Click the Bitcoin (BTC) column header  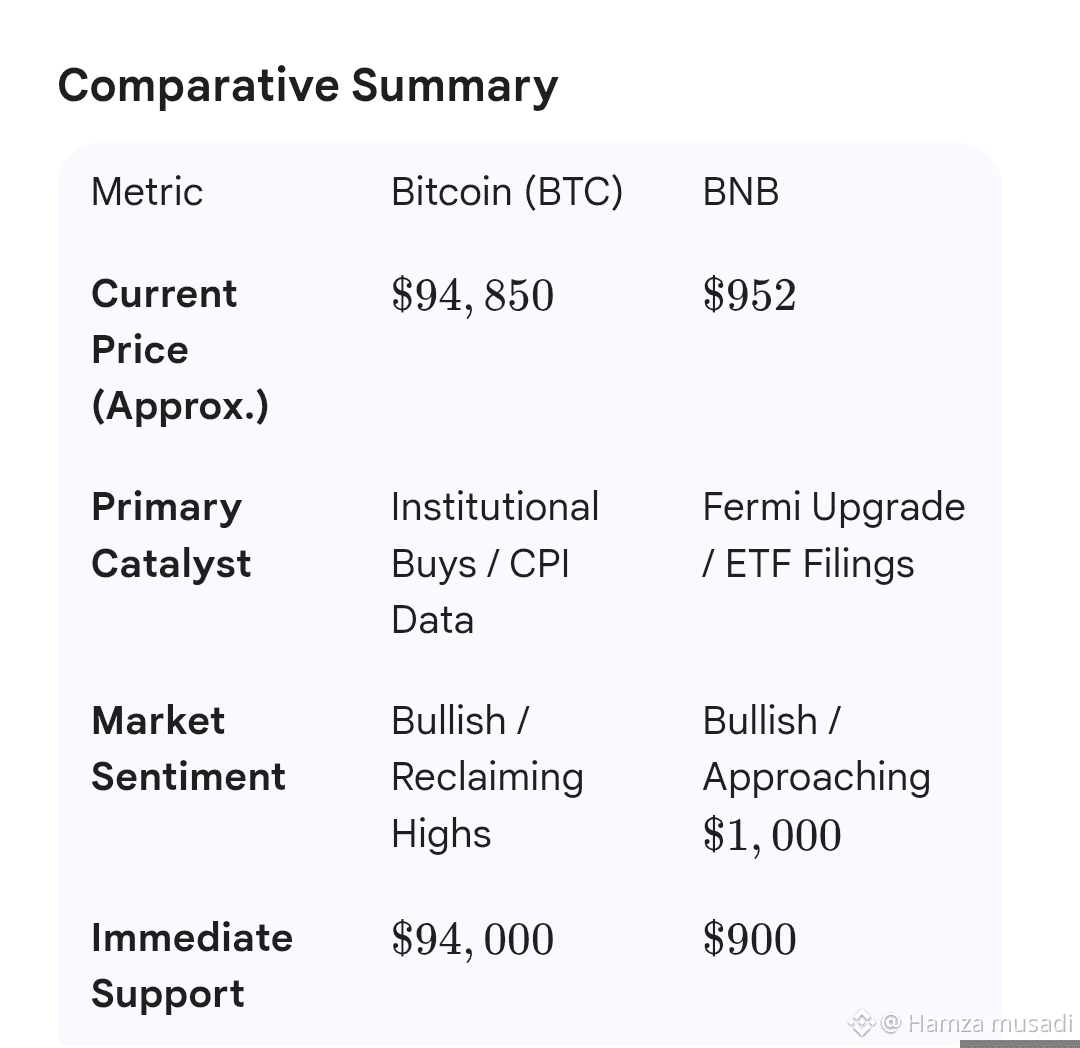(507, 191)
